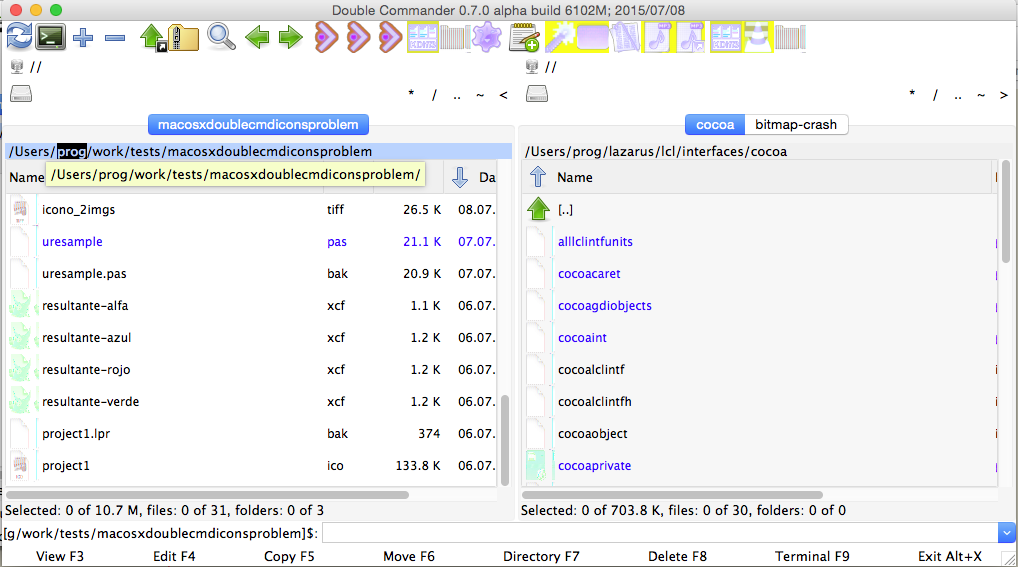Click the zipped folder pack files icon

pyautogui.click(x=183, y=38)
